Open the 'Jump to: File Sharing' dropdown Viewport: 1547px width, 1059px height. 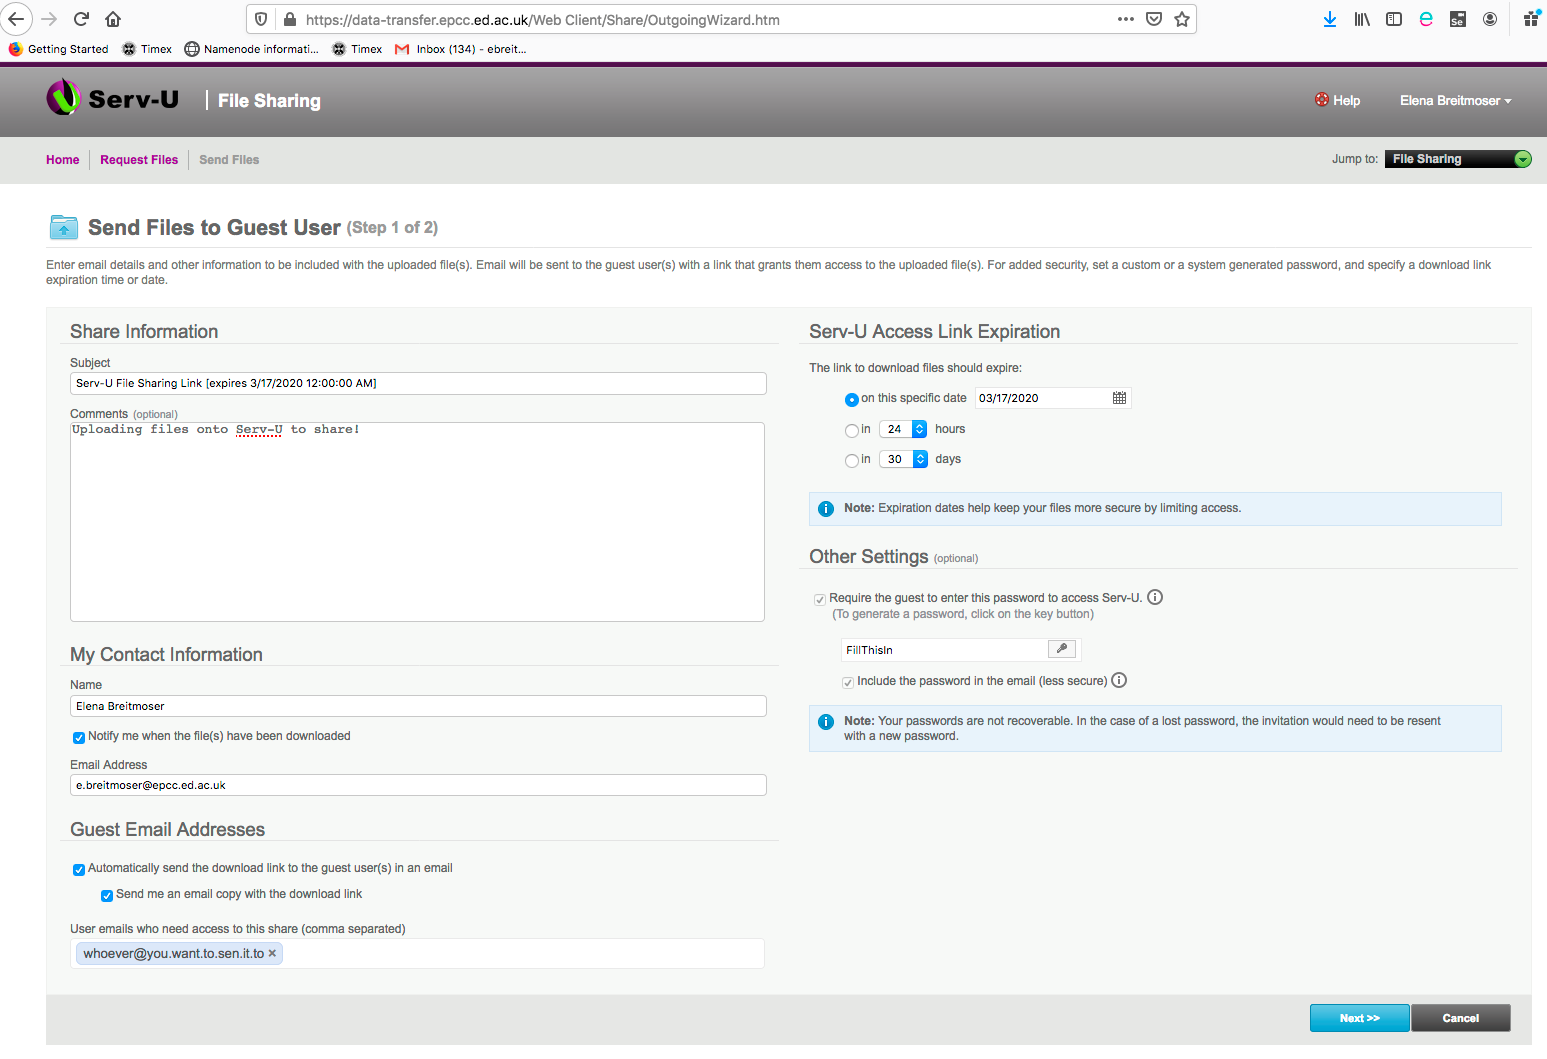pyautogui.click(x=1458, y=159)
